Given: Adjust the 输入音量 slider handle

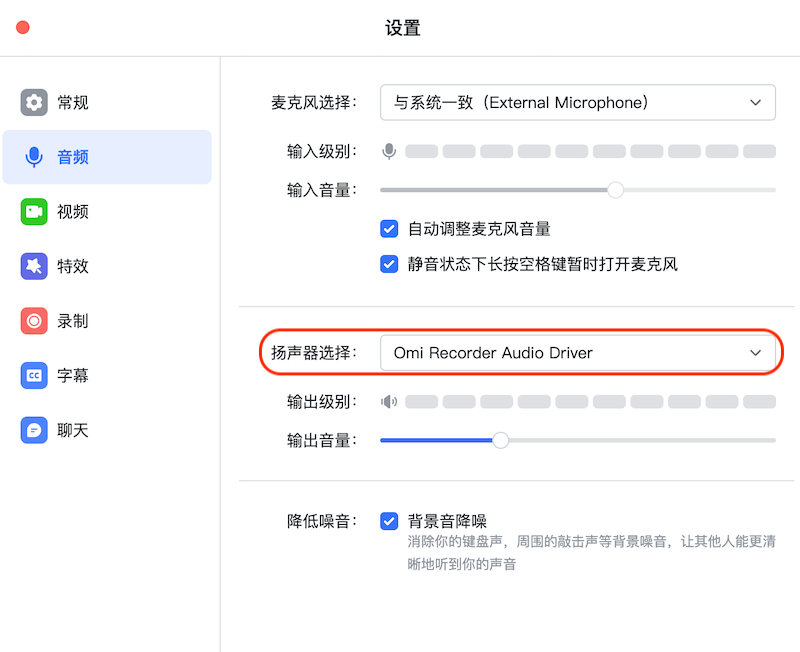Looking at the screenshot, I should [x=615, y=189].
